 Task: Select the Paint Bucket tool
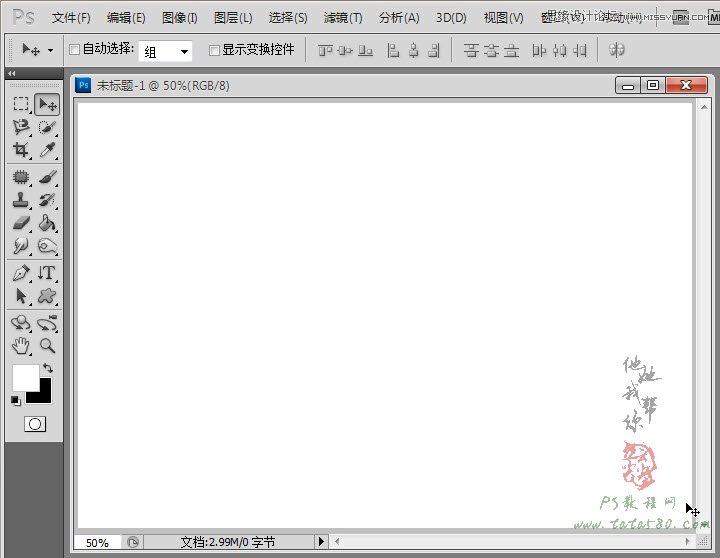47,223
